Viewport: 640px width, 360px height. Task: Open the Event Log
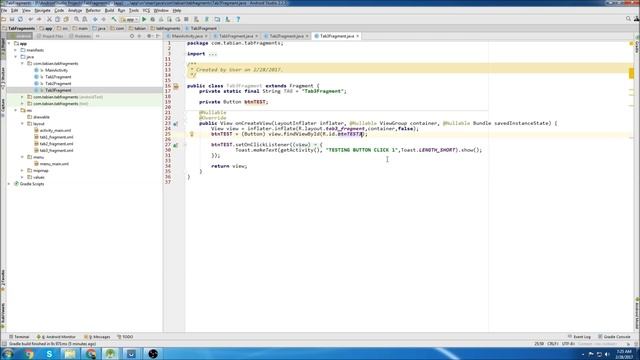pos(579,337)
